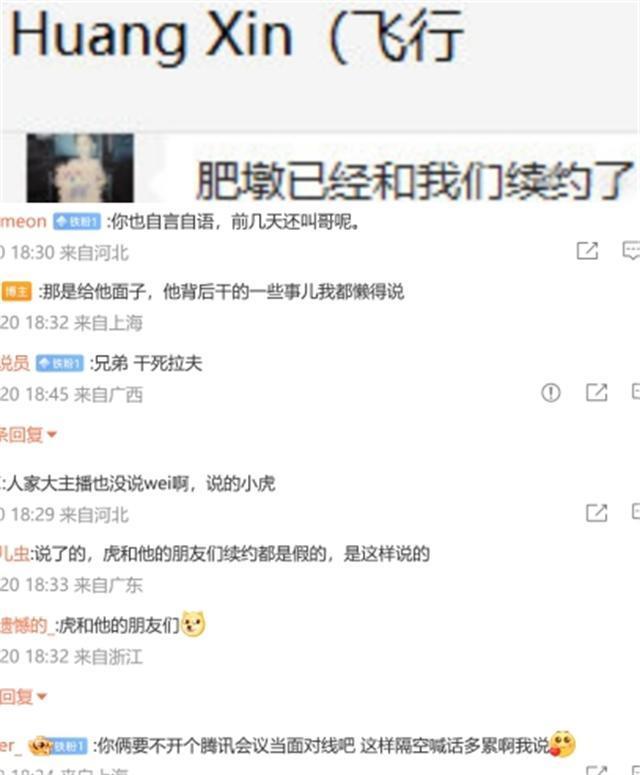Click dropdown arrow next to 条回复
Screen dimensions: 640x775
coord(51,435)
